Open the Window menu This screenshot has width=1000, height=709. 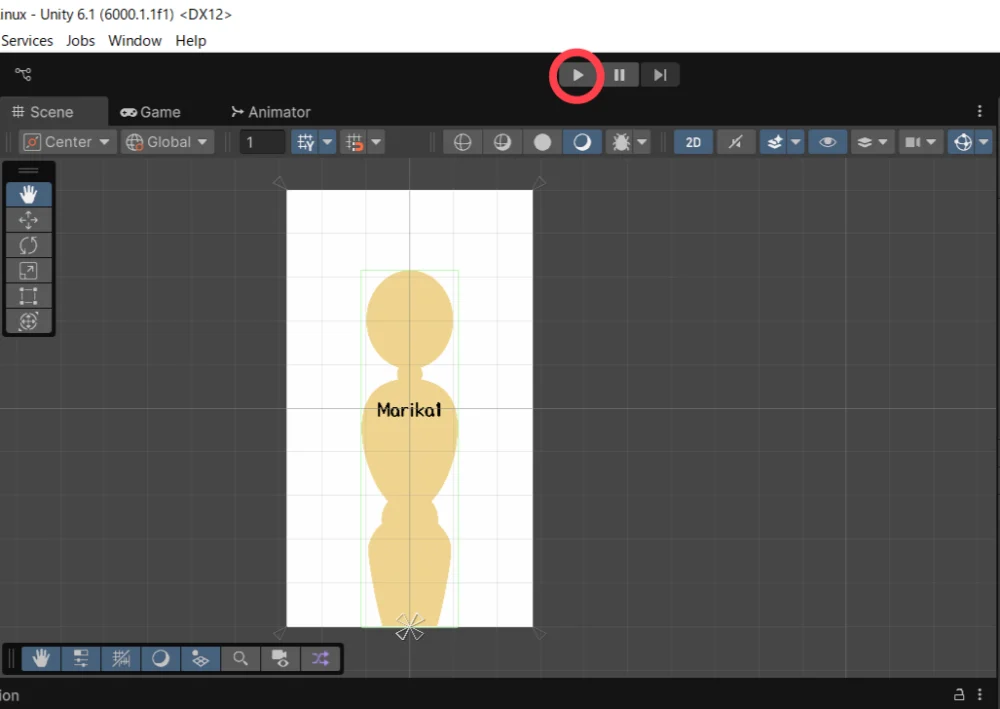coord(135,41)
